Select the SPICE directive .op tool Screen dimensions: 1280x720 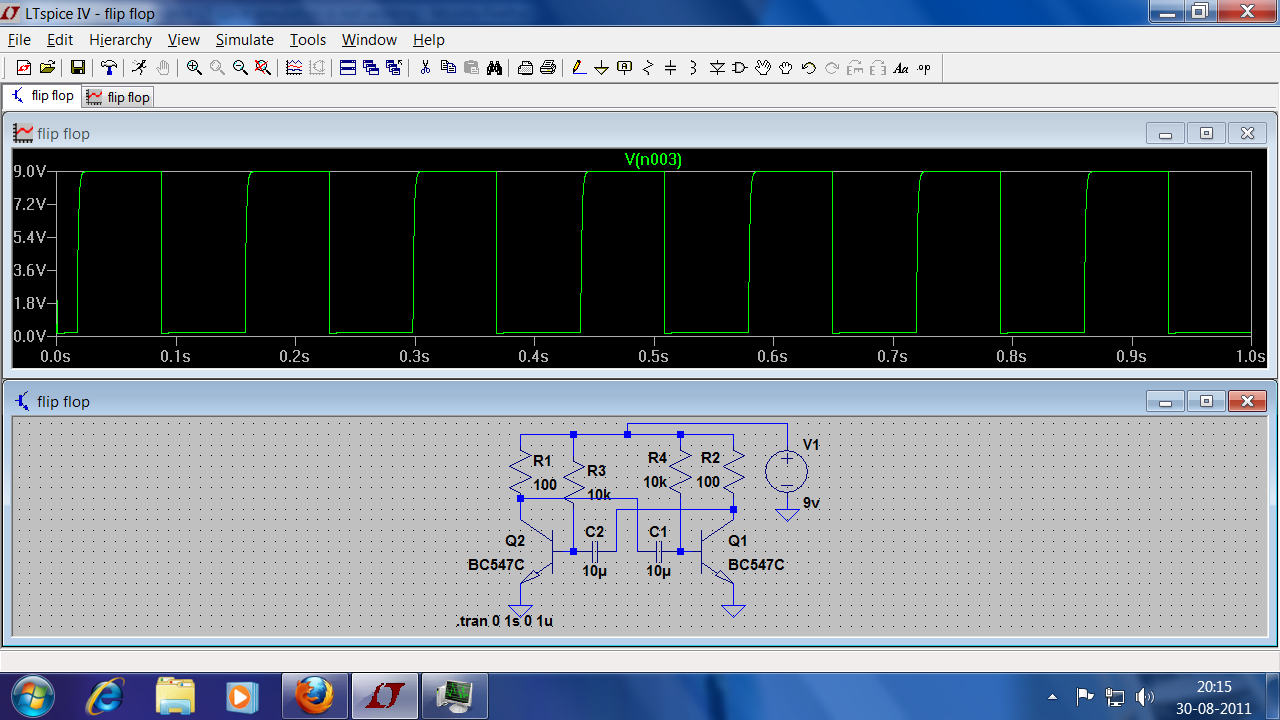[x=924, y=68]
